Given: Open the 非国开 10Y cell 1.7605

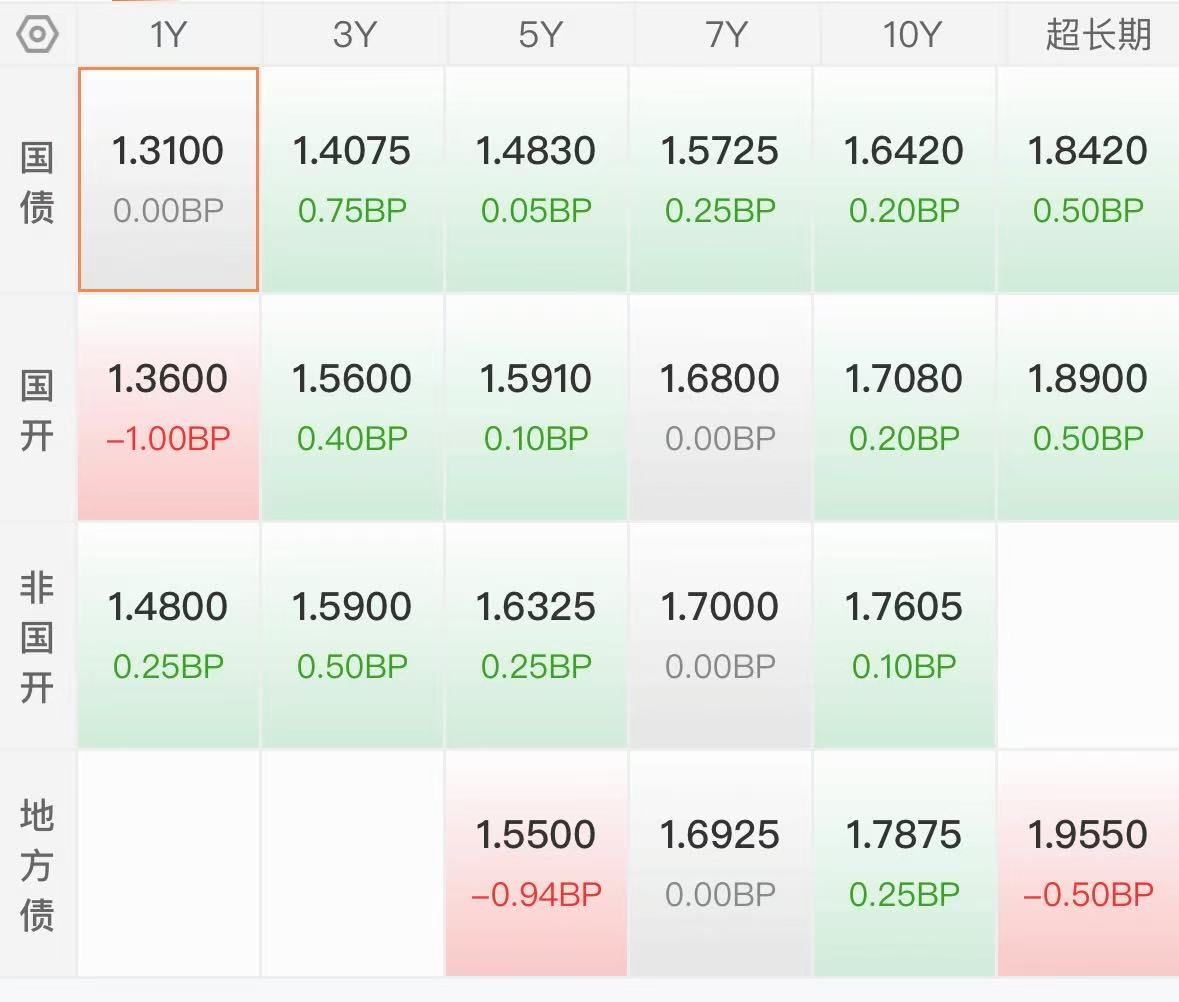Looking at the screenshot, I should tap(904, 636).
